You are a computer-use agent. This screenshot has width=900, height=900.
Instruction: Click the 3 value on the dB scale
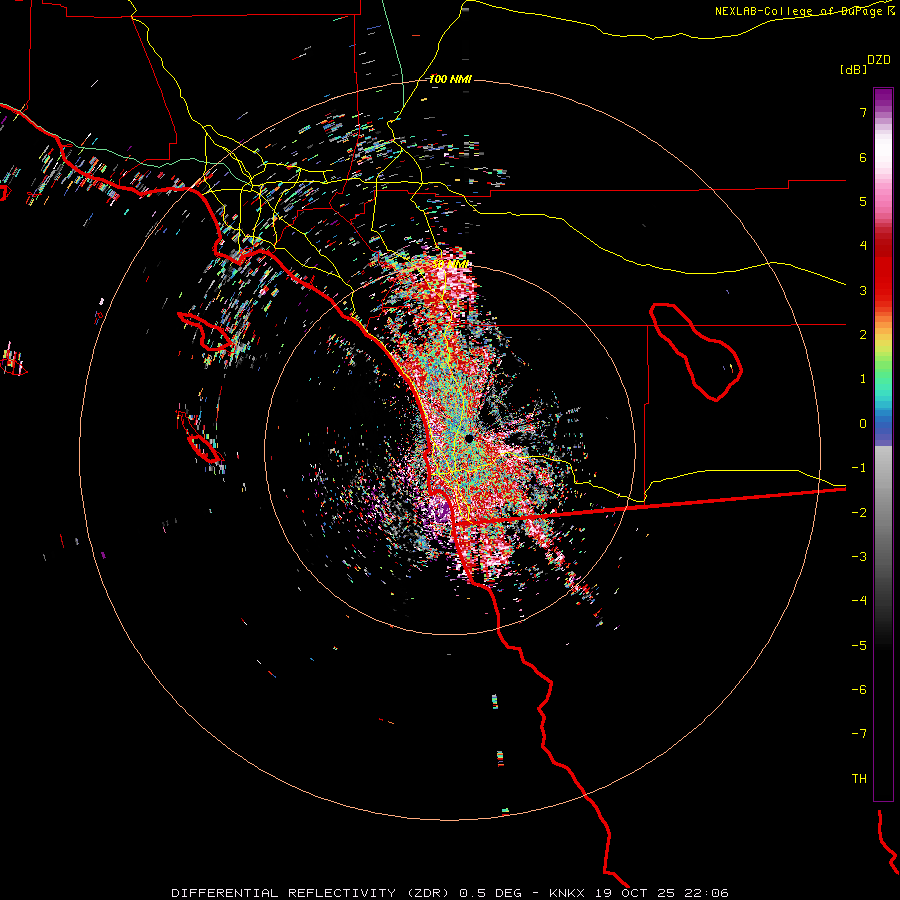click(x=862, y=290)
